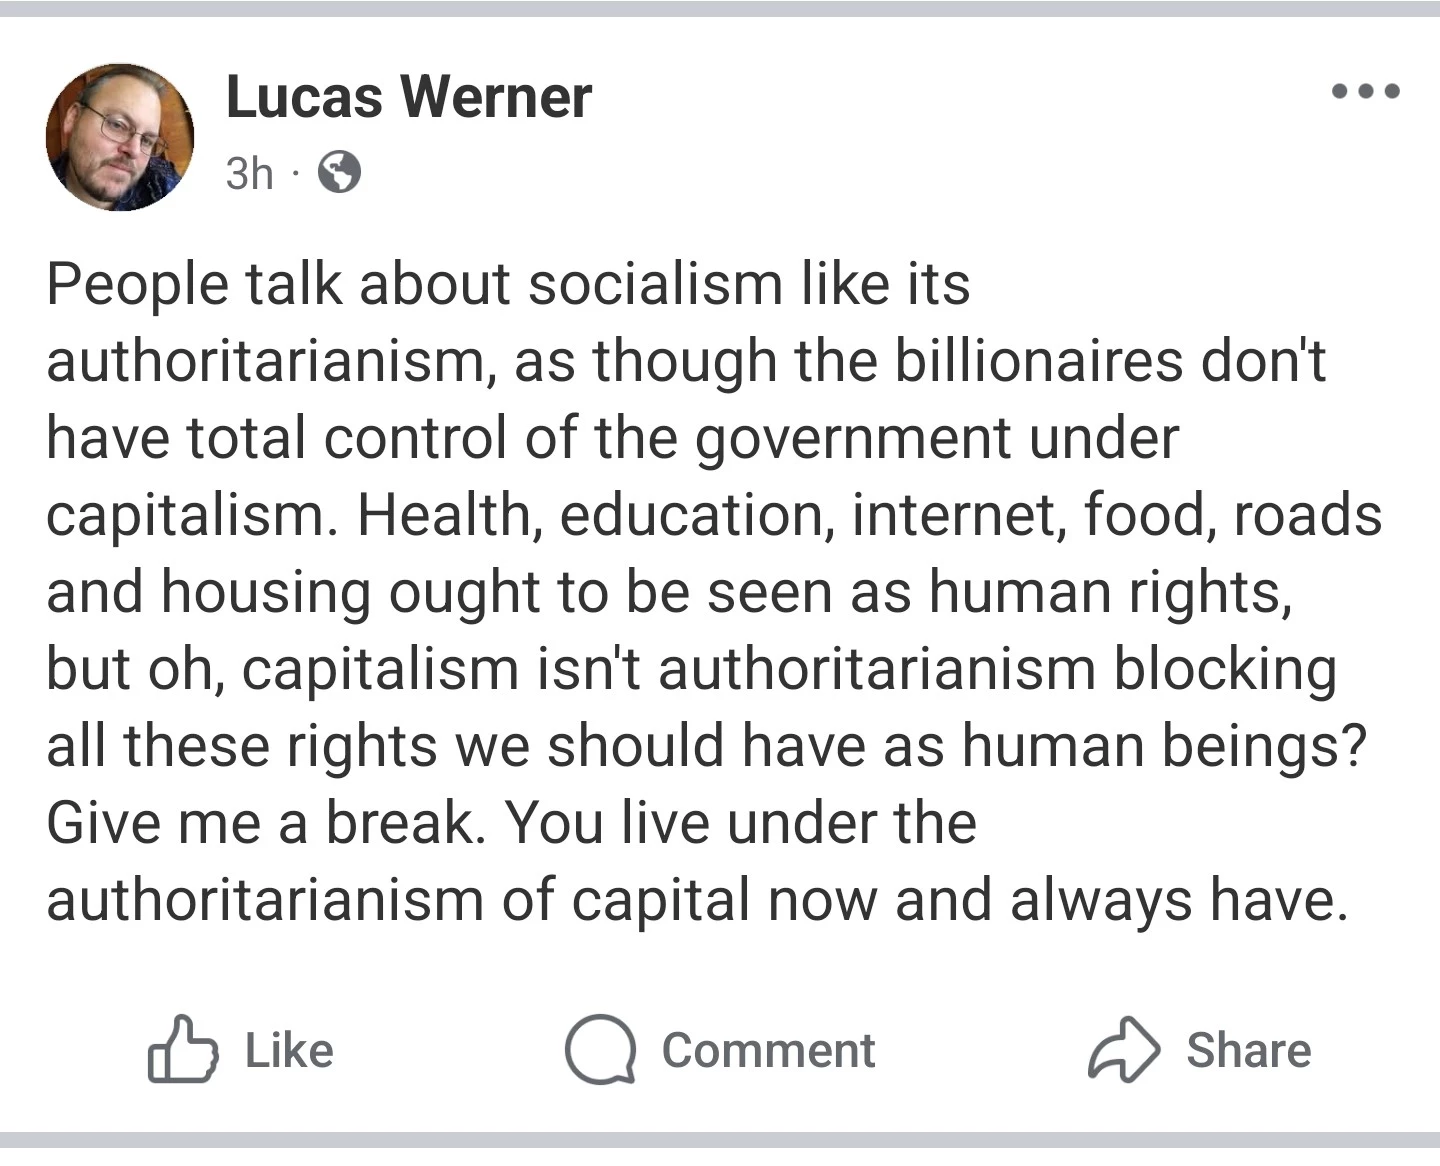Open the three-dot post options menu

[x=1366, y=92]
